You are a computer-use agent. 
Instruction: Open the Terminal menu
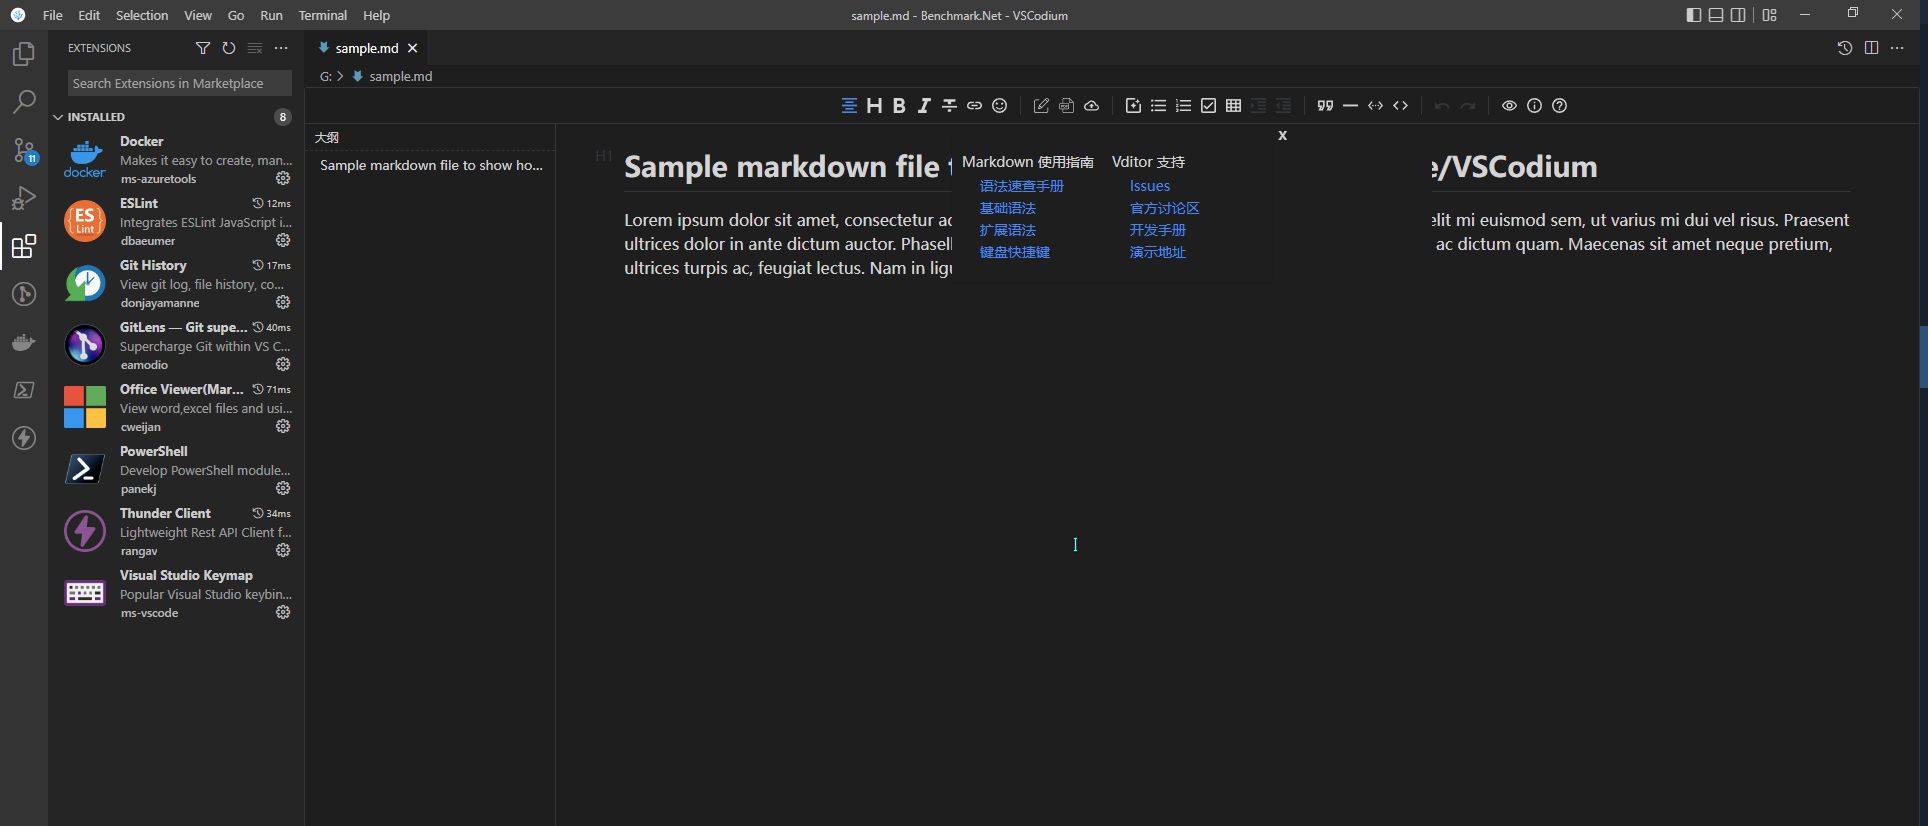[x=323, y=15]
